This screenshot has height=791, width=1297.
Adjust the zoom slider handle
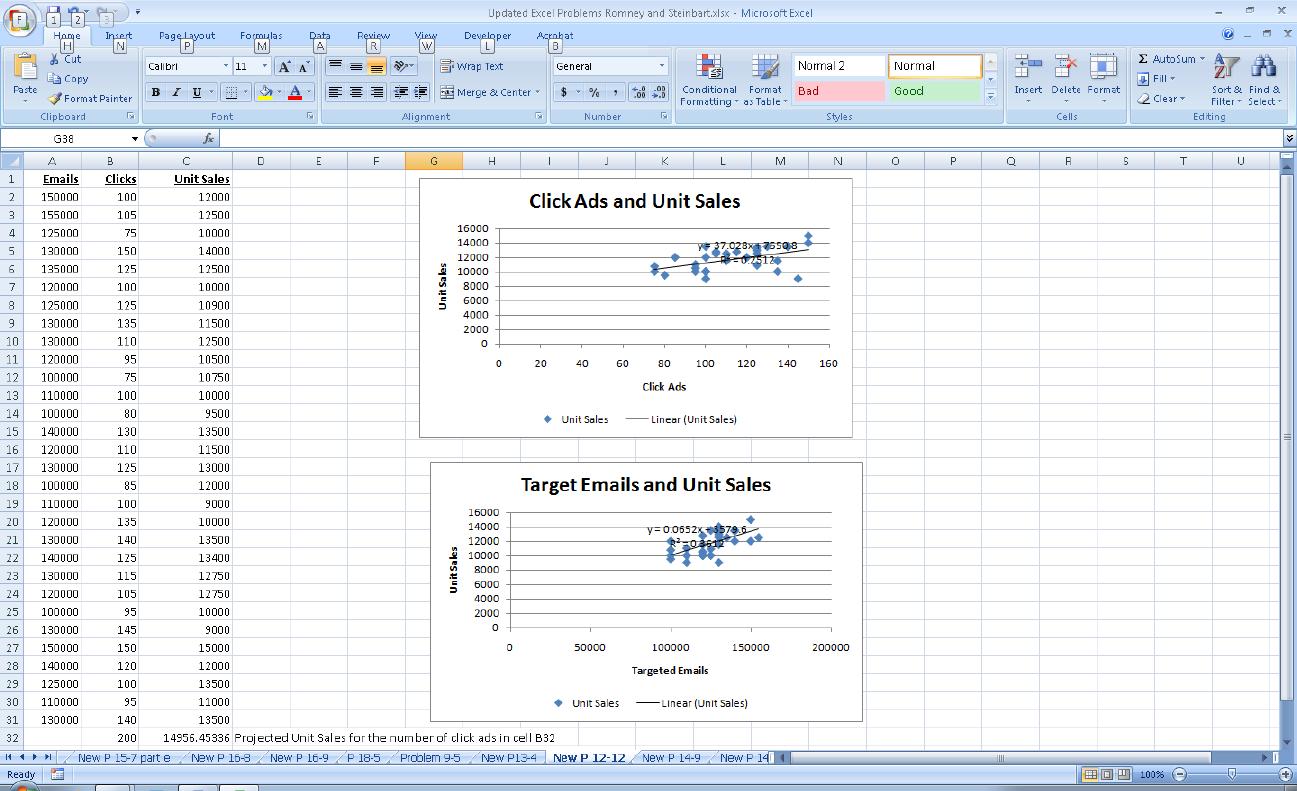point(1232,775)
